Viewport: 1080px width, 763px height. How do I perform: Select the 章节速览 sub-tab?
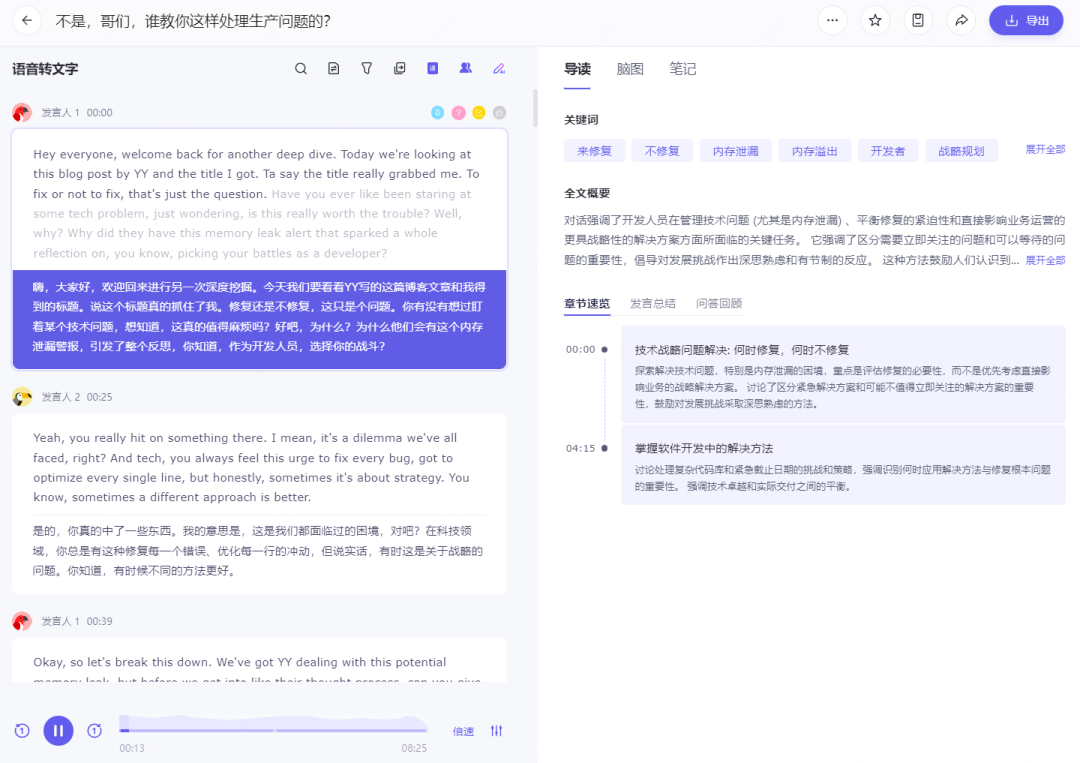[587, 304]
